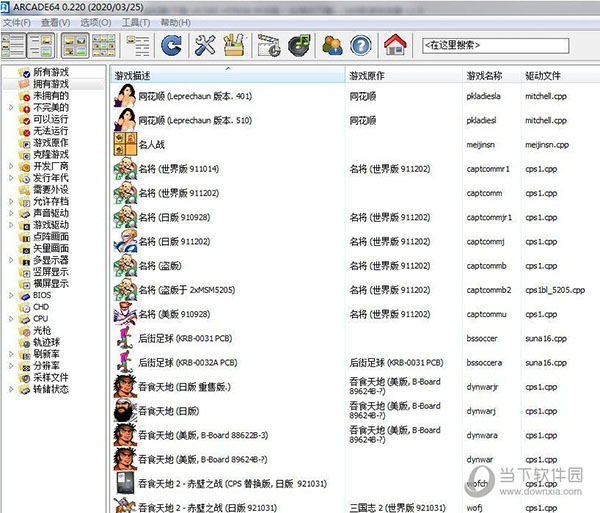
Task: Expand the CPU tree node
Action: [11, 318]
